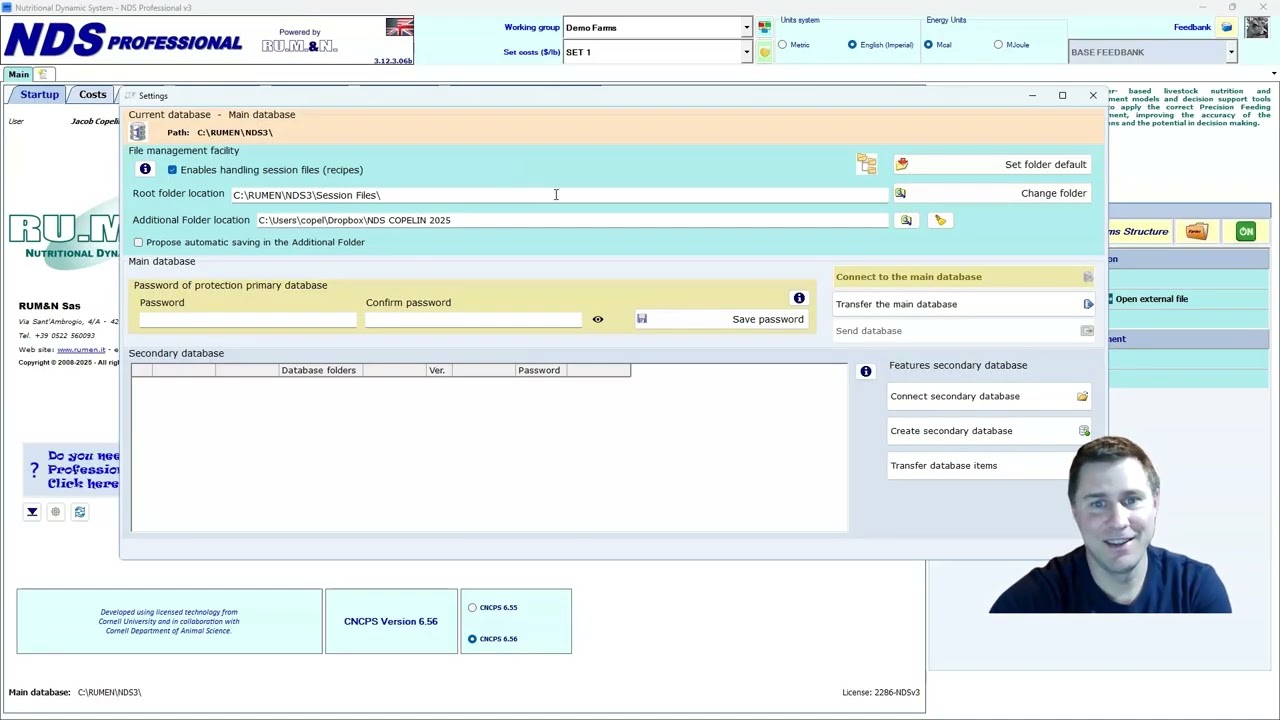
Task: Click the Ver. column header
Action: click(437, 370)
